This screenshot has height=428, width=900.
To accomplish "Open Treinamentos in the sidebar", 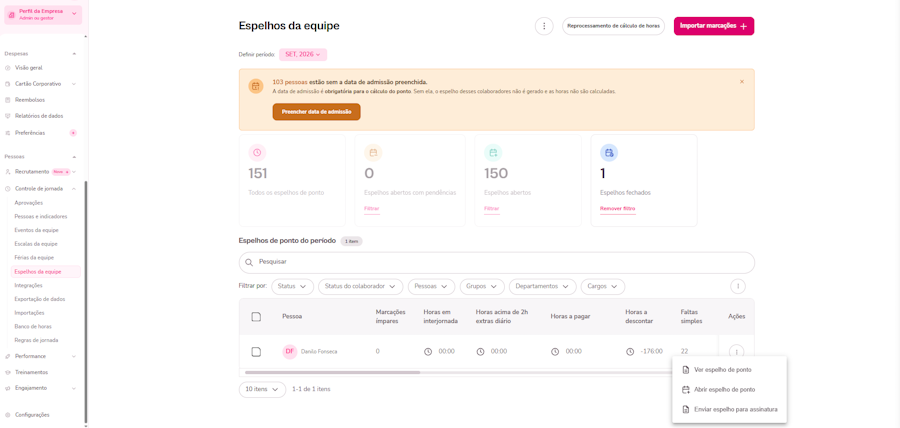I will 32,372.
